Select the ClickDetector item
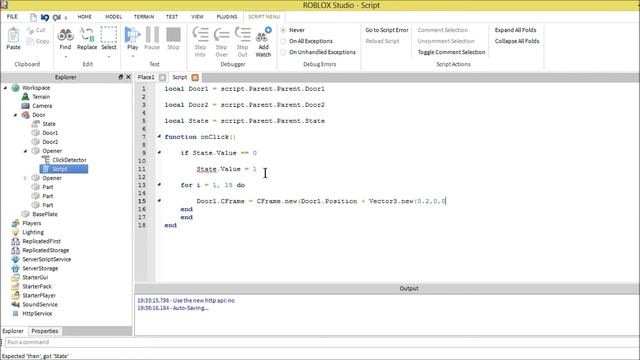The image size is (640, 360). (69, 160)
